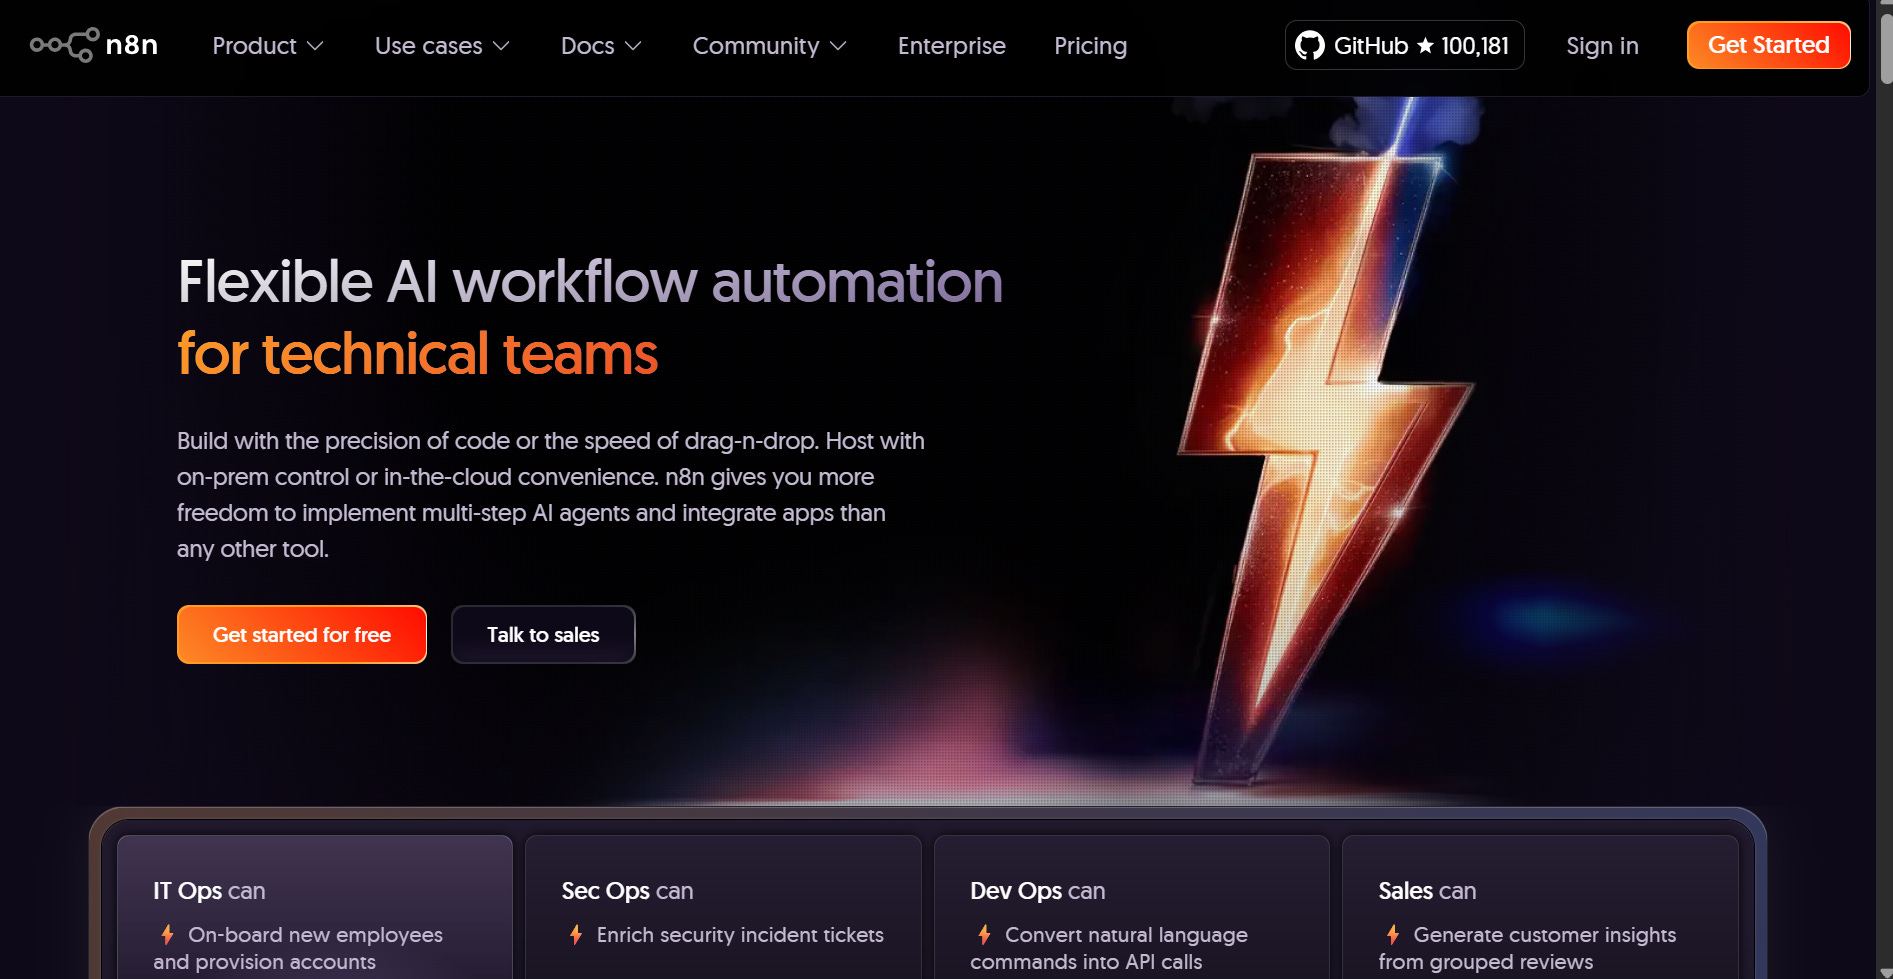Expand the Community menu chevron
The width and height of the screenshot is (1893, 979).
[838, 46]
